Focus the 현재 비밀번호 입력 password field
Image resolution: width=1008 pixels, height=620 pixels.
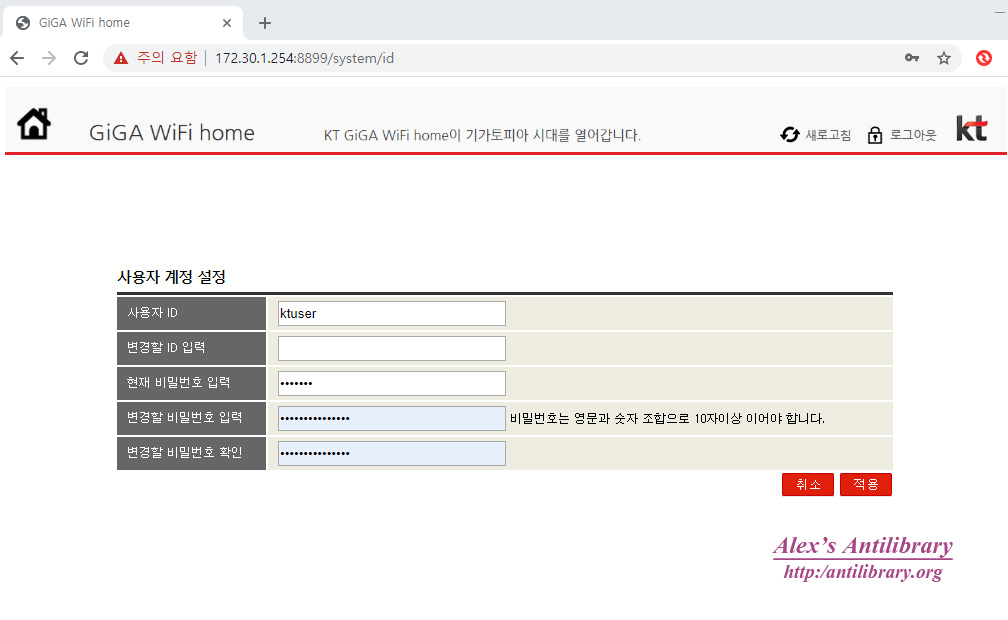392,383
